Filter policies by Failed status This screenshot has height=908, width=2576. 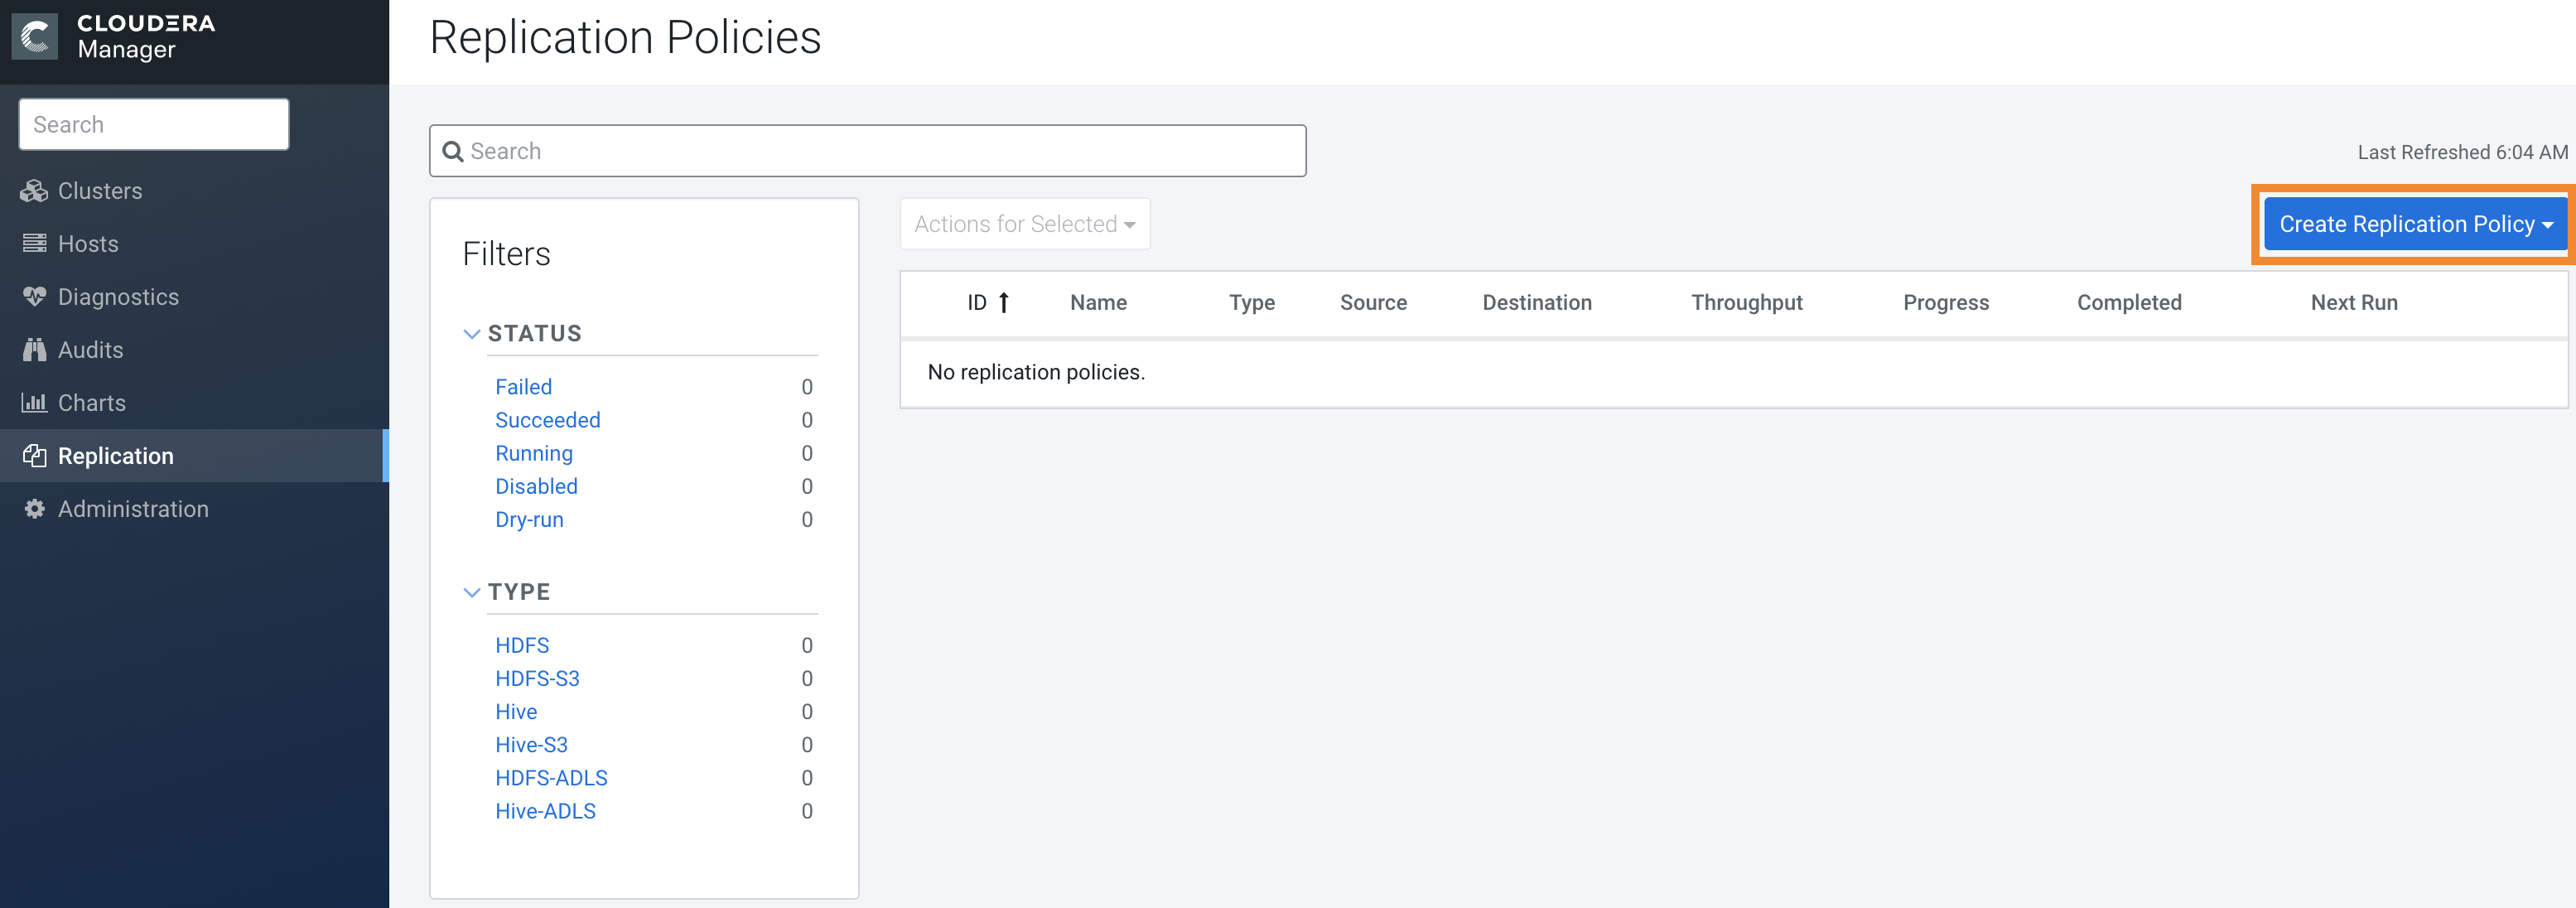click(x=523, y=387)
